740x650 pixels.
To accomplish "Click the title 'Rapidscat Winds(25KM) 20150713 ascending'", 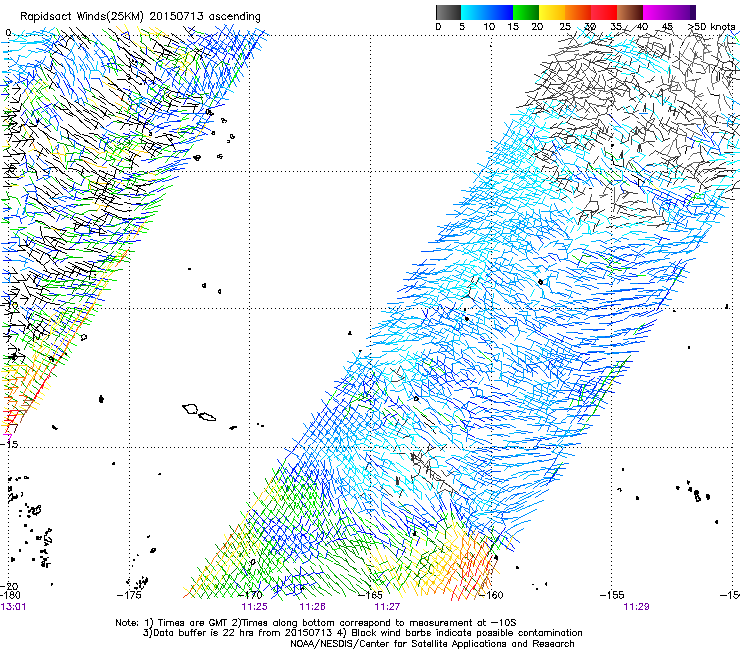I will click(140, 16).
